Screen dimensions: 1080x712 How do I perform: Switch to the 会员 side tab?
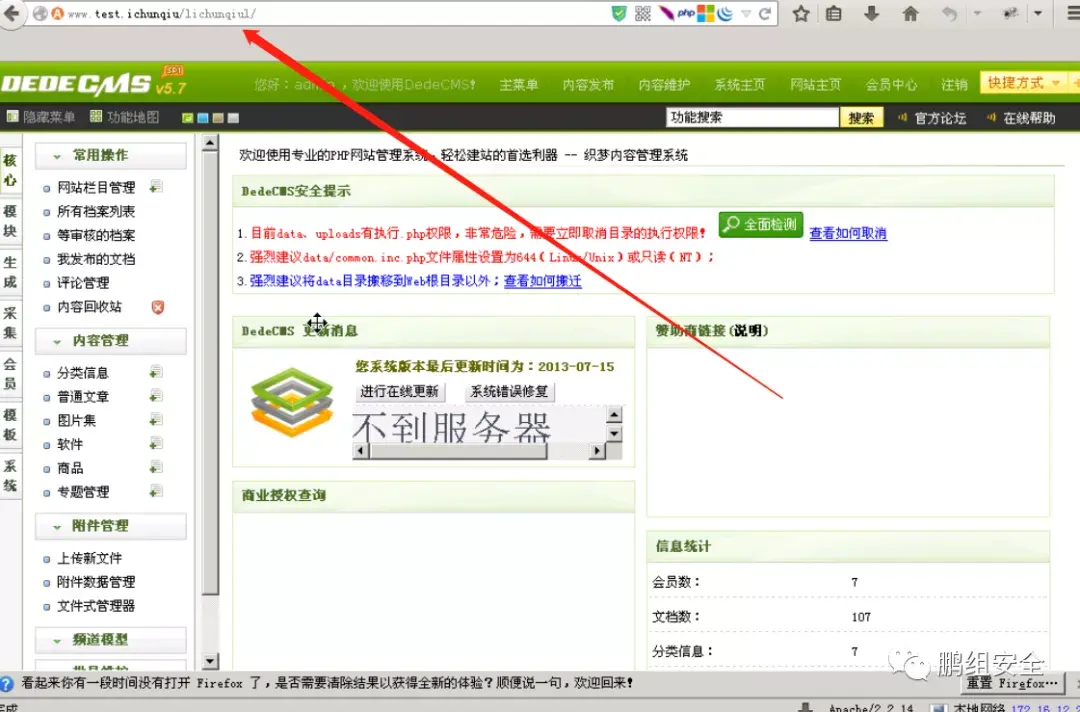10,374
